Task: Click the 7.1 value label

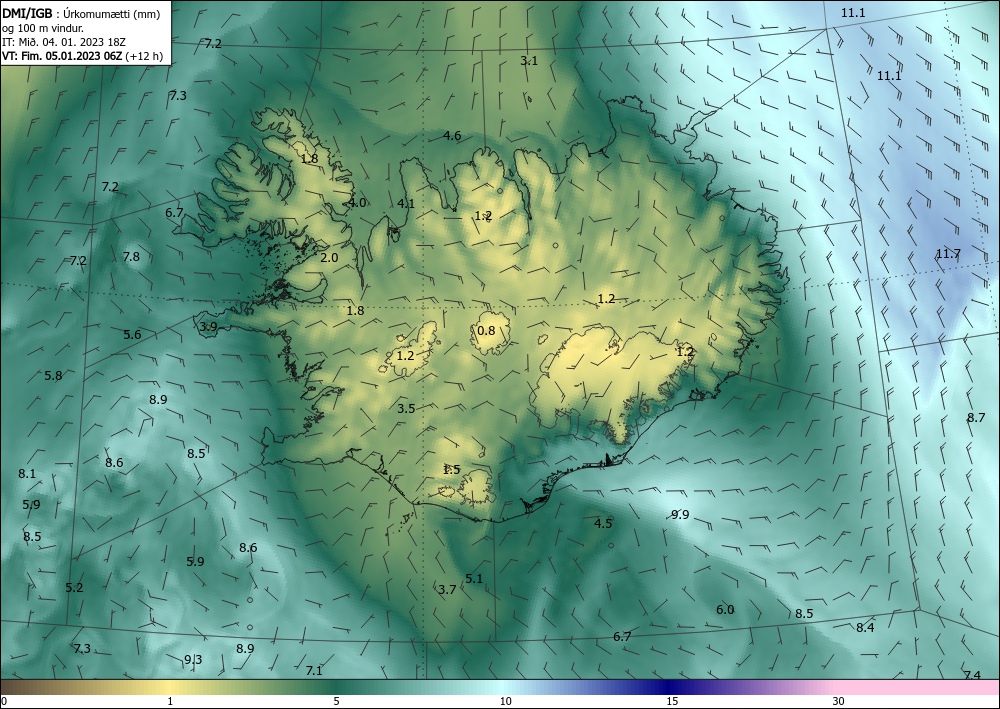Action: click(314, 670)
